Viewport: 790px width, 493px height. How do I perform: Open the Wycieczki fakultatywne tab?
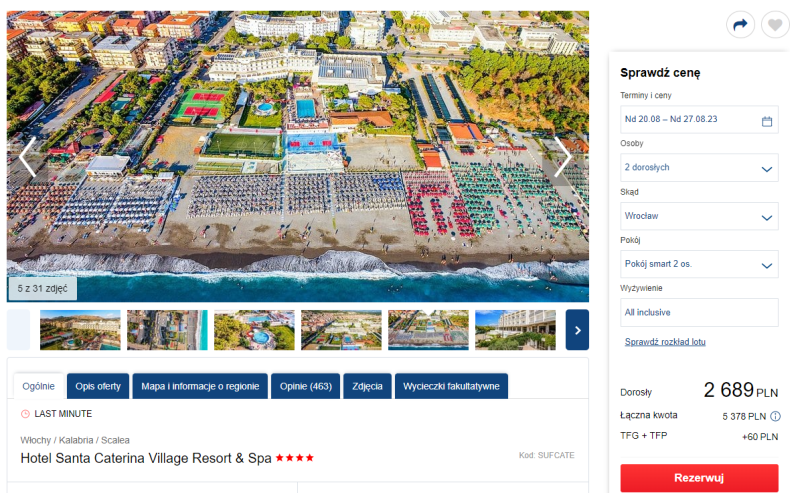tap(451, 386)
